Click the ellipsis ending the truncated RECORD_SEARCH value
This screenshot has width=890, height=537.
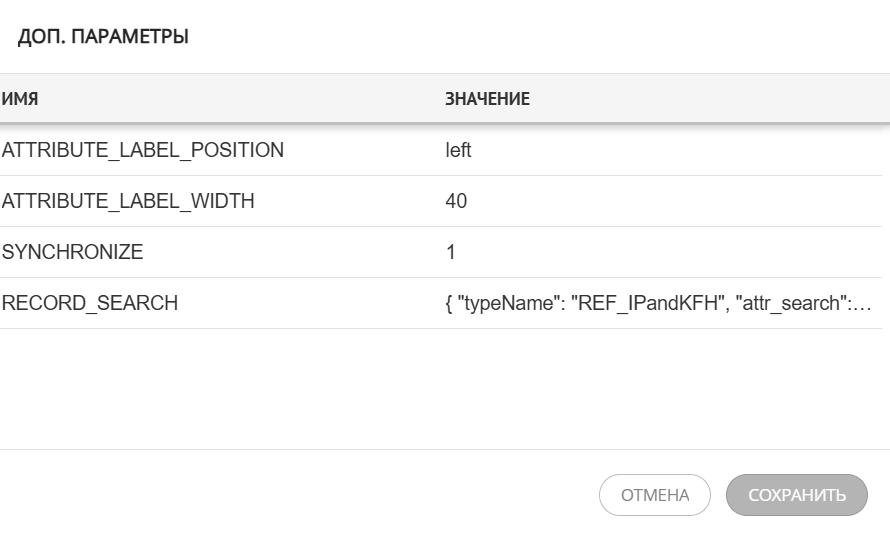click(x=866, y=305)
